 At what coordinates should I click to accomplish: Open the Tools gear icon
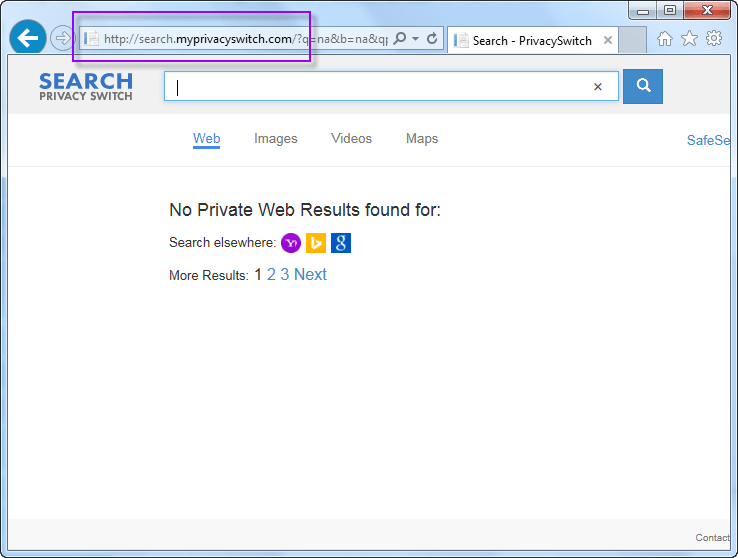[714, 39]
